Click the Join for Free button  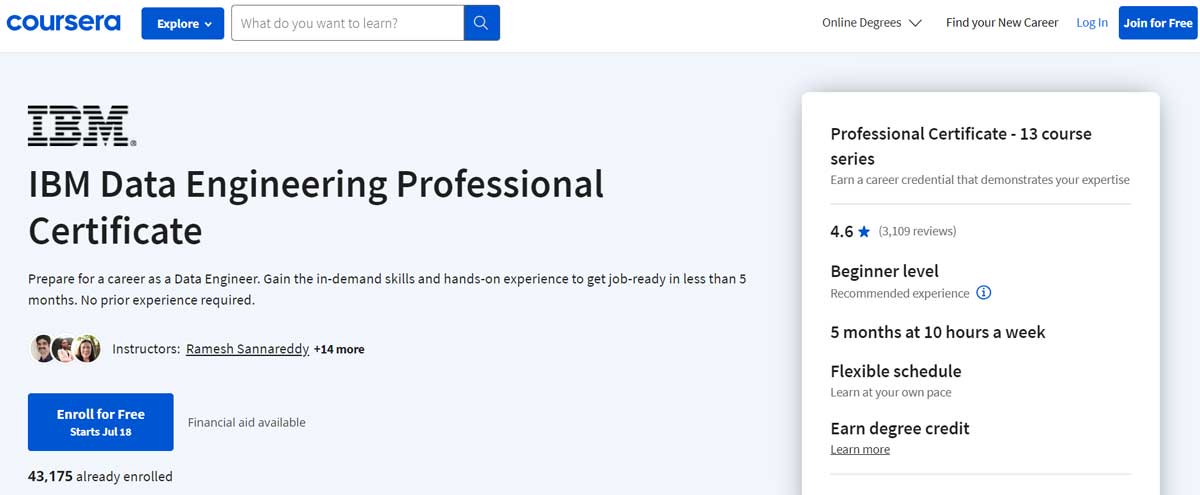pyautogui.click(x=1158, y=23)
